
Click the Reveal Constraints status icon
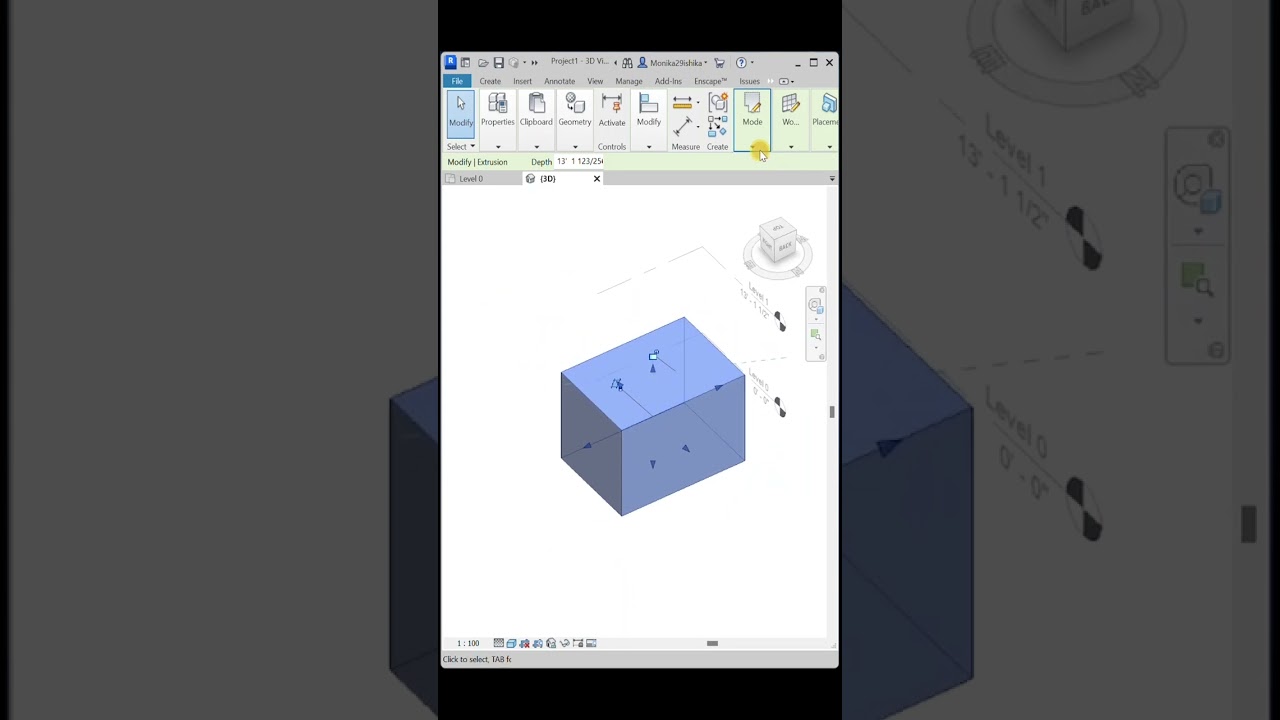(x=578, y=643)
